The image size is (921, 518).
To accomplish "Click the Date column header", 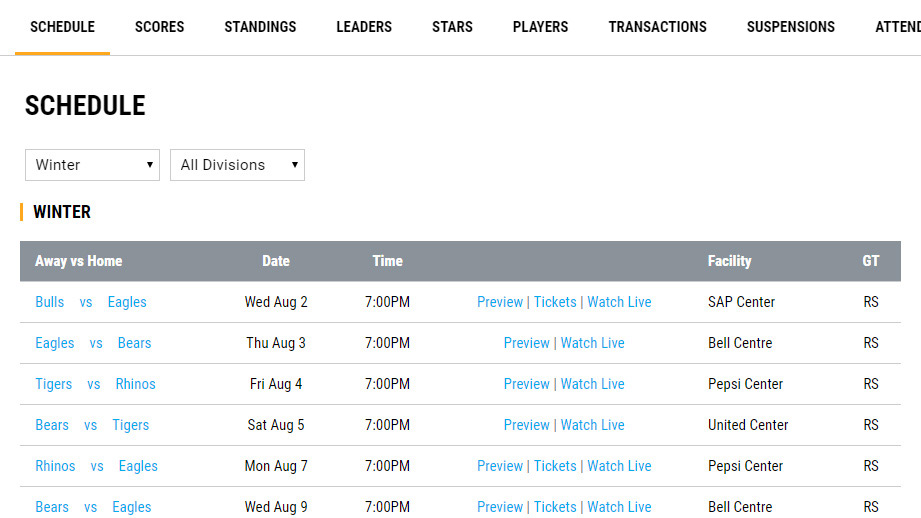I will click(x=276, y=261).
